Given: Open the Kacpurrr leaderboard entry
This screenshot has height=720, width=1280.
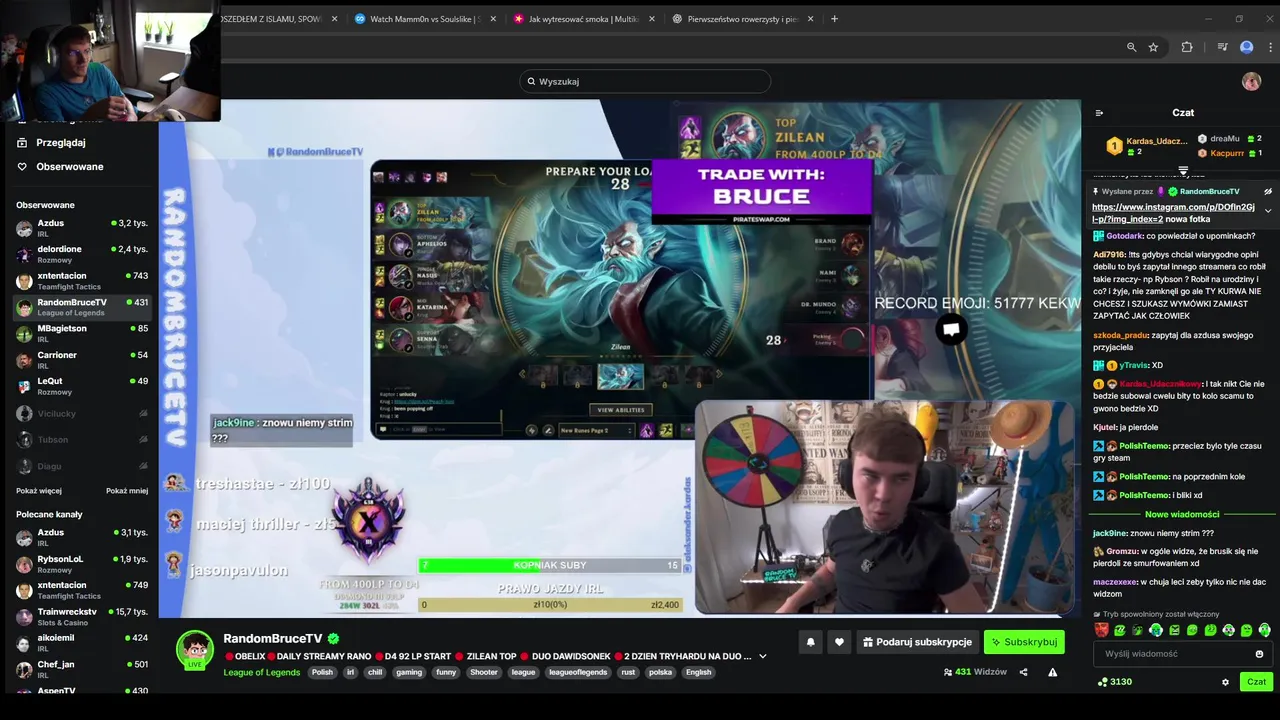Looking at the screenshot, I should [1230, 153].
